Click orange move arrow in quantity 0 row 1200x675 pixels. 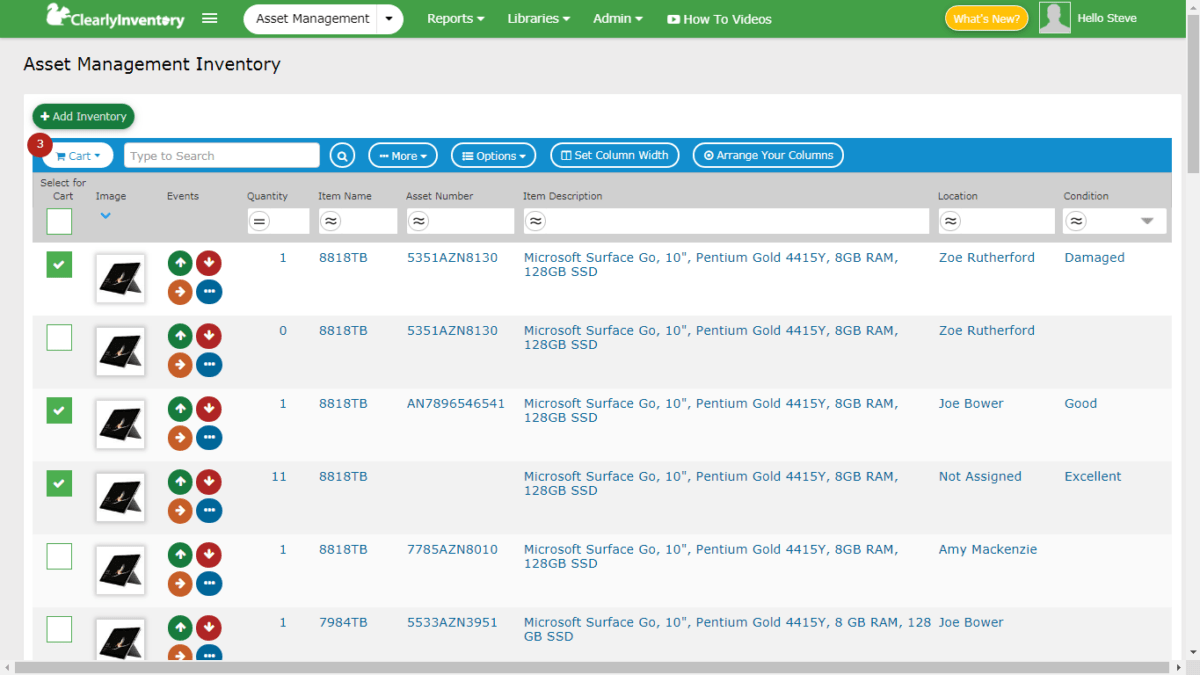[180, 365]
